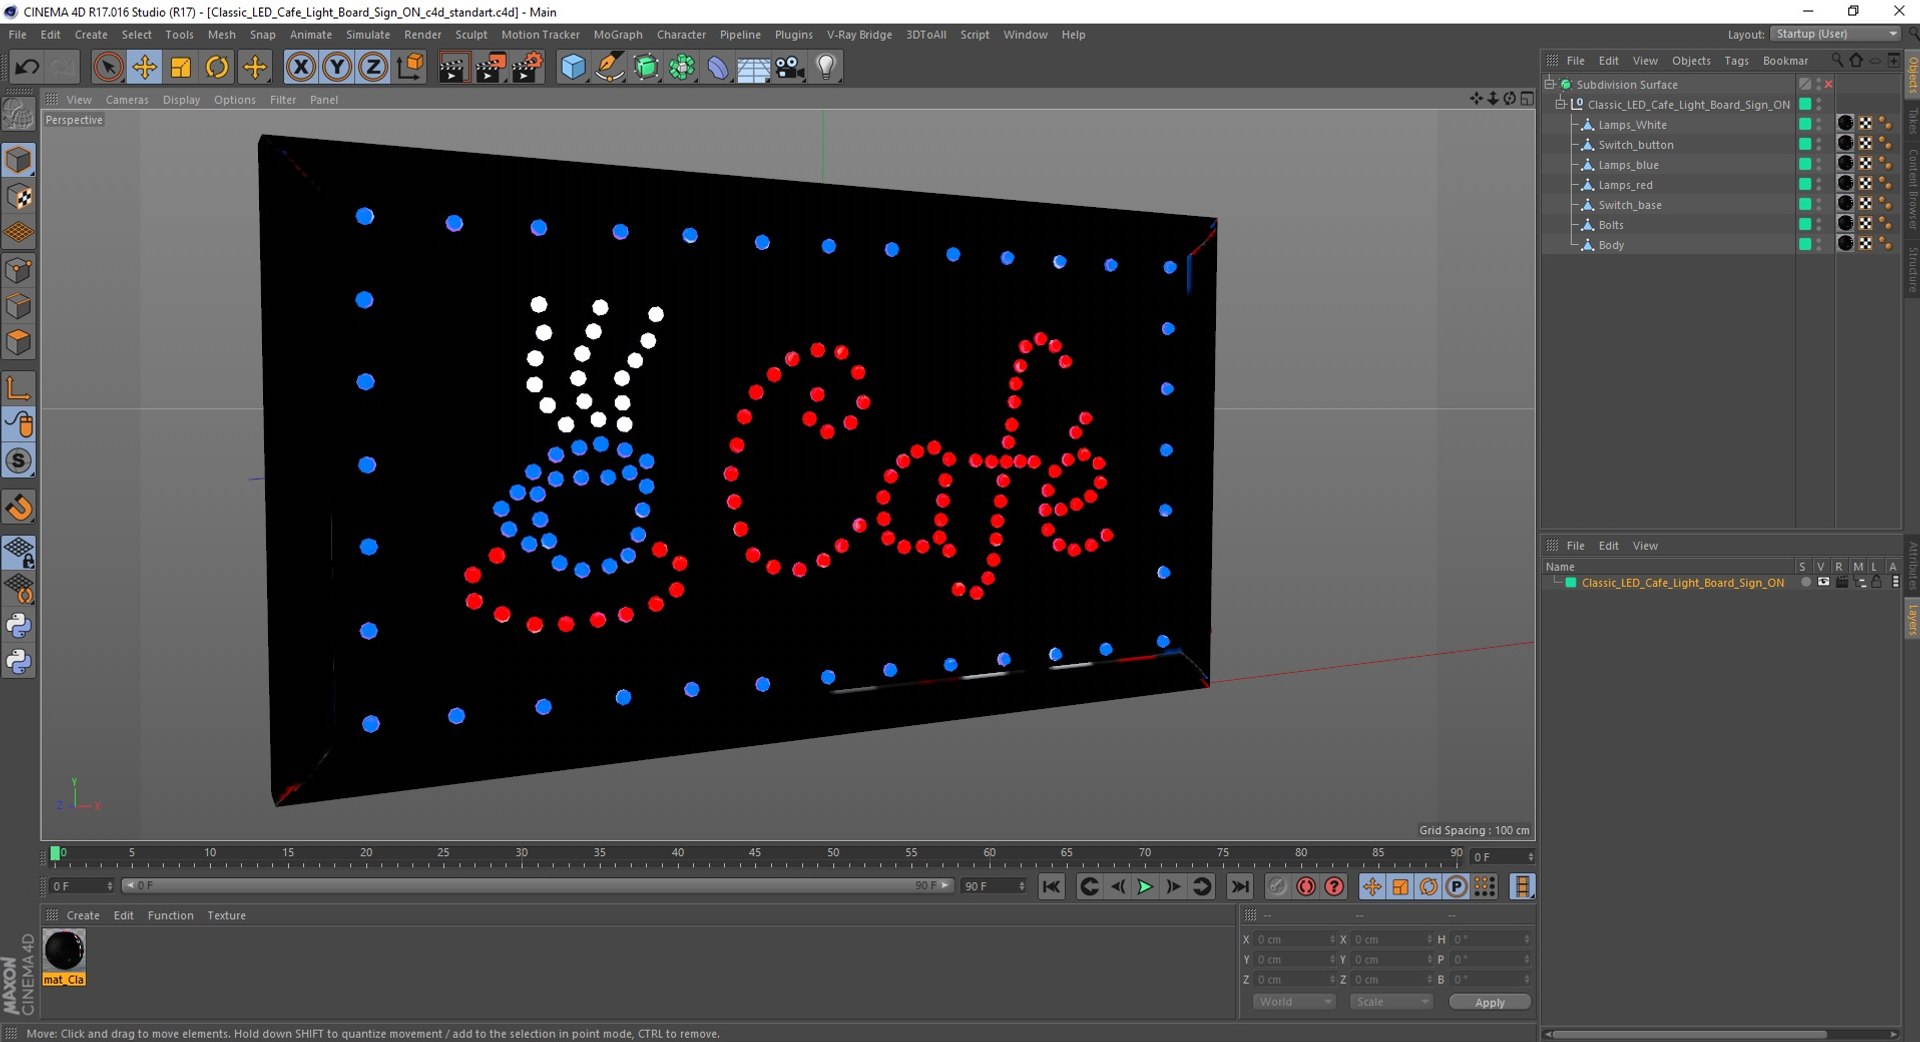
Task: Switch to Model mode in left palette
Action: (19, 160)
